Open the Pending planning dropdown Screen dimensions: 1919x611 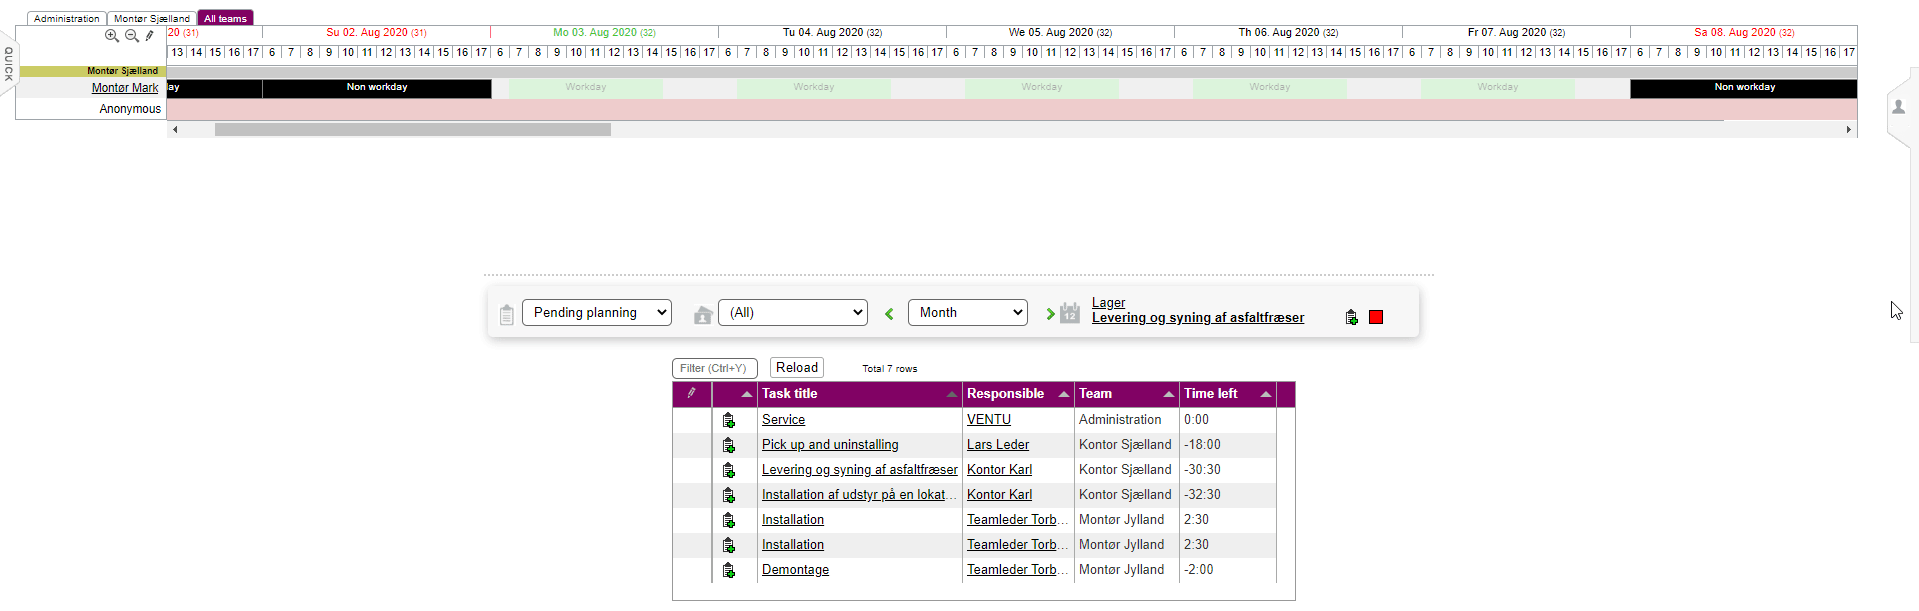596,313
